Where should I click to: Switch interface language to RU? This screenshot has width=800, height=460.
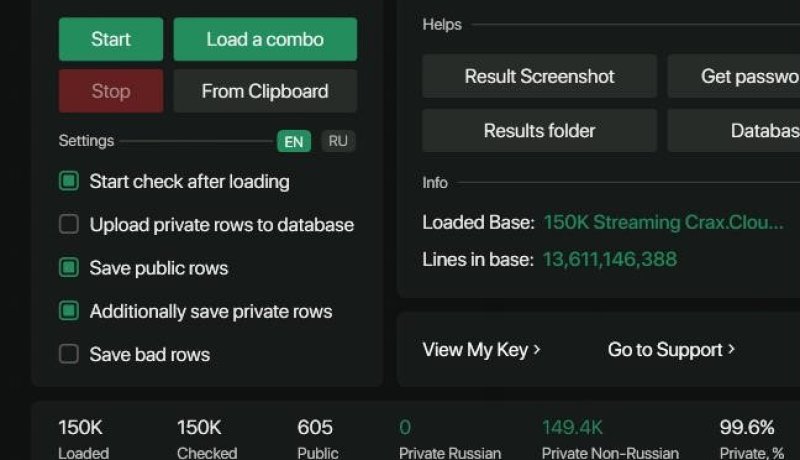pos(338,141)
